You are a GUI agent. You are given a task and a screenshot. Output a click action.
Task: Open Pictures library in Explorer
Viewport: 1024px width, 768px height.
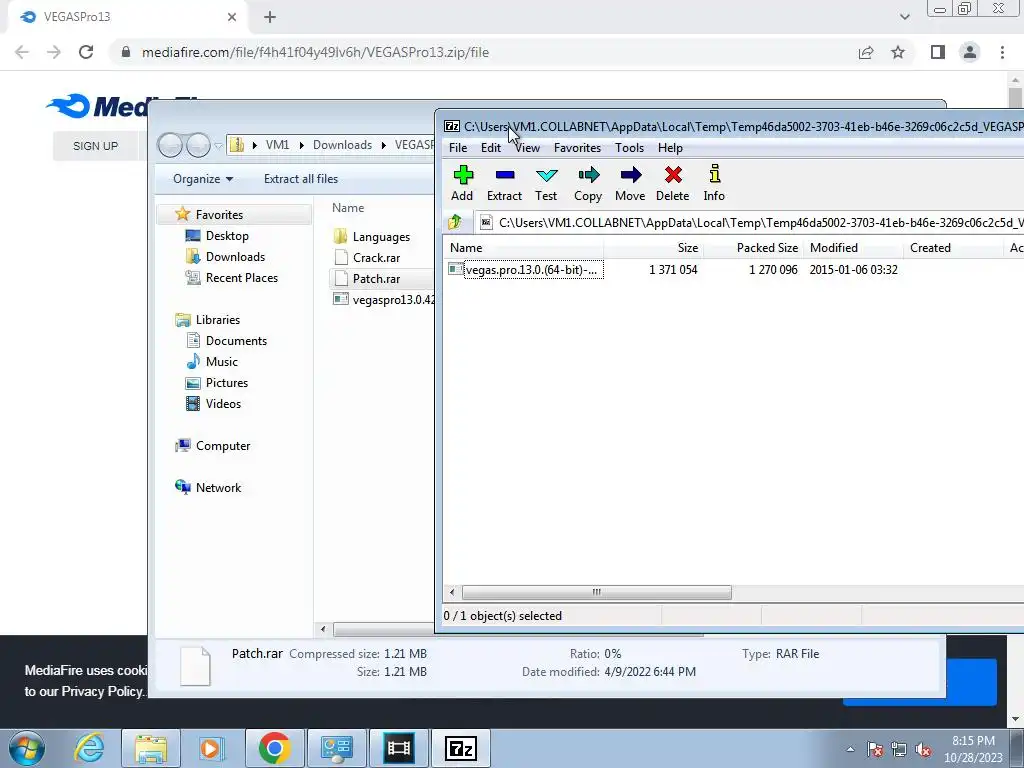coord(227,383)
